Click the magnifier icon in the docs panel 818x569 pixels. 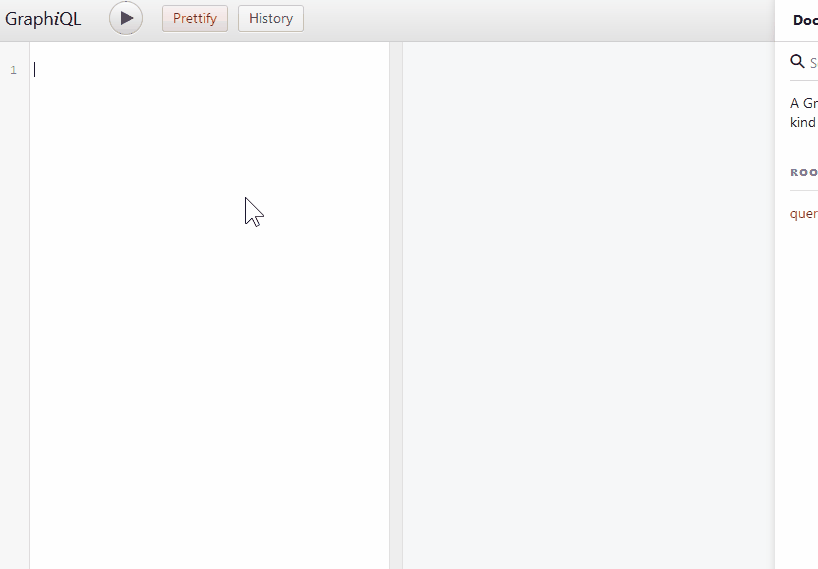797,61
